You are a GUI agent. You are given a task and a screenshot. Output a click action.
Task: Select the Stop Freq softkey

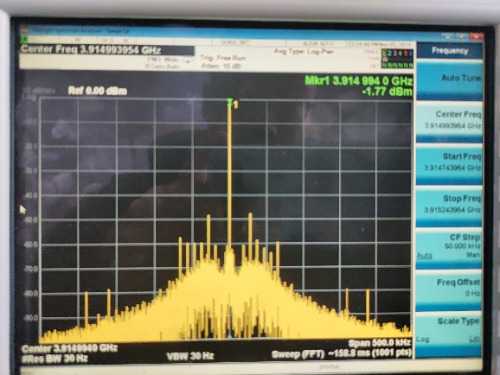pos(449,205)
